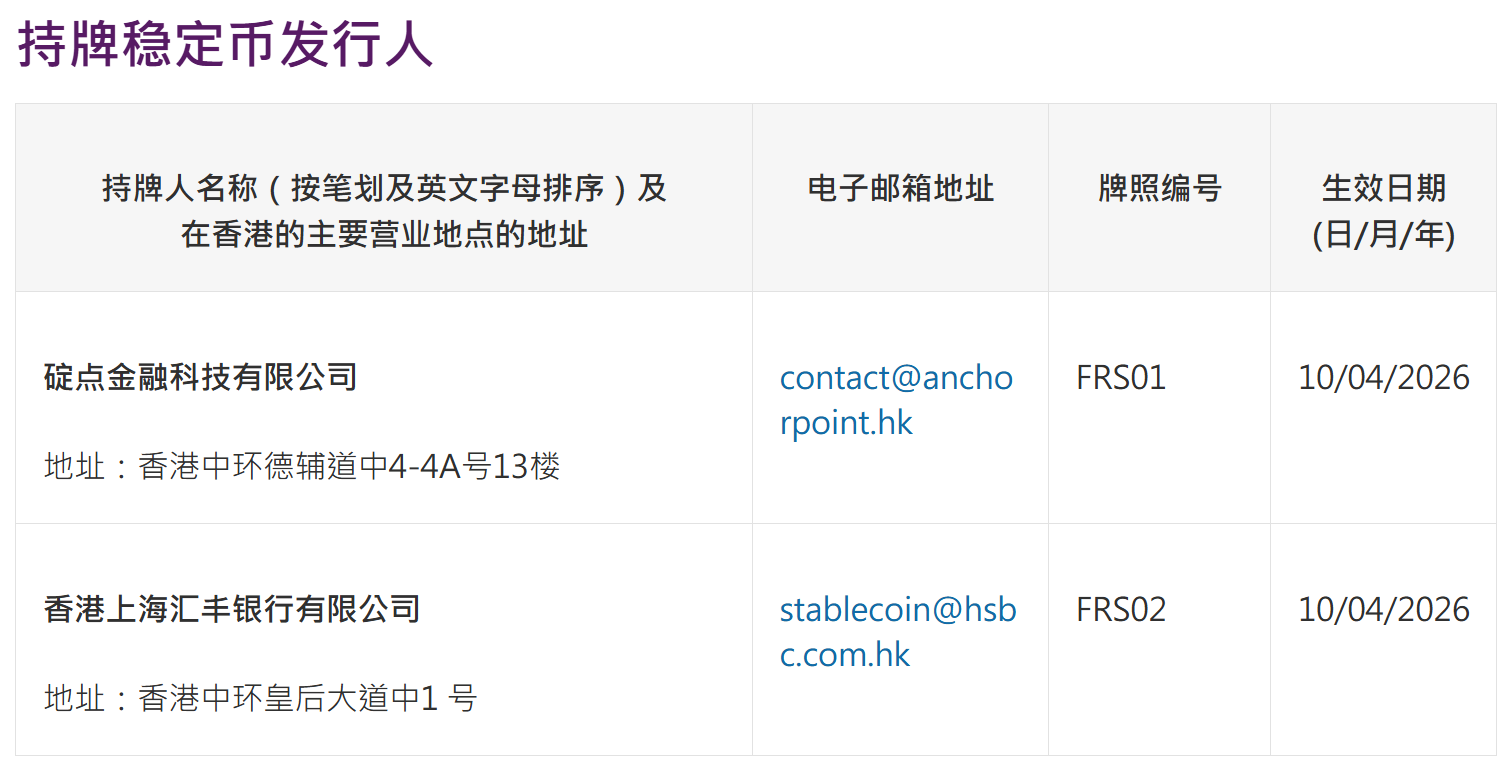
Task: Click licence number FRS02
Action: pyautogui.click(x=1121, y=609)
